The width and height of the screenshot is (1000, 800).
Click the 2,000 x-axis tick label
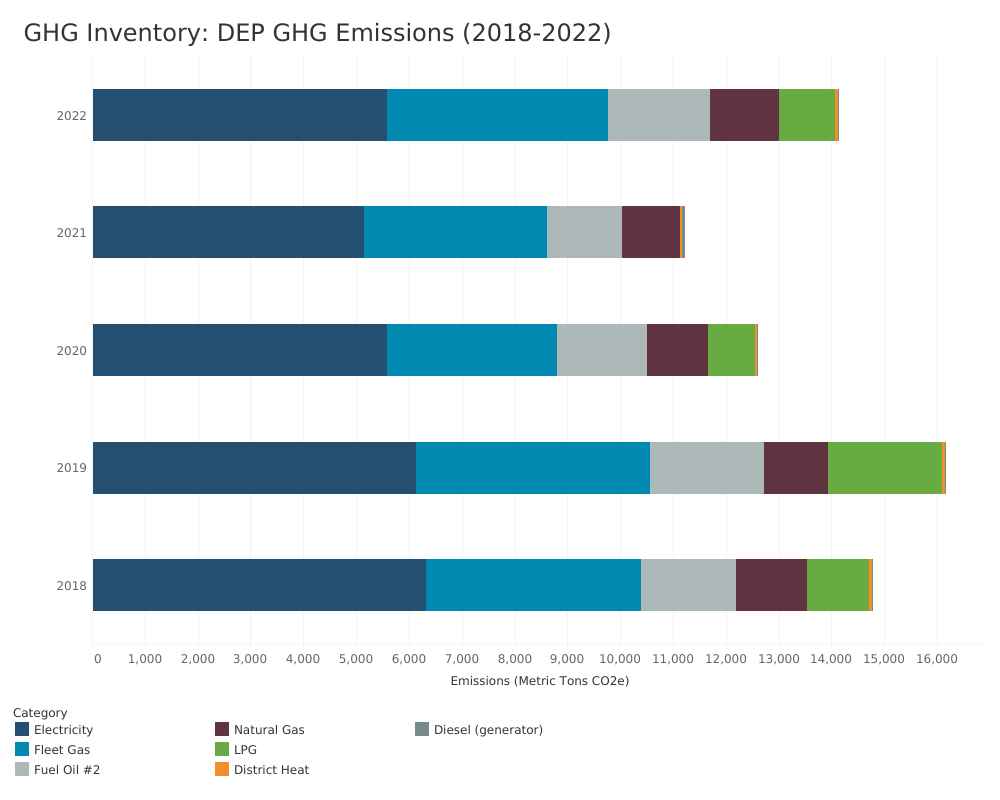click(198, 659)
